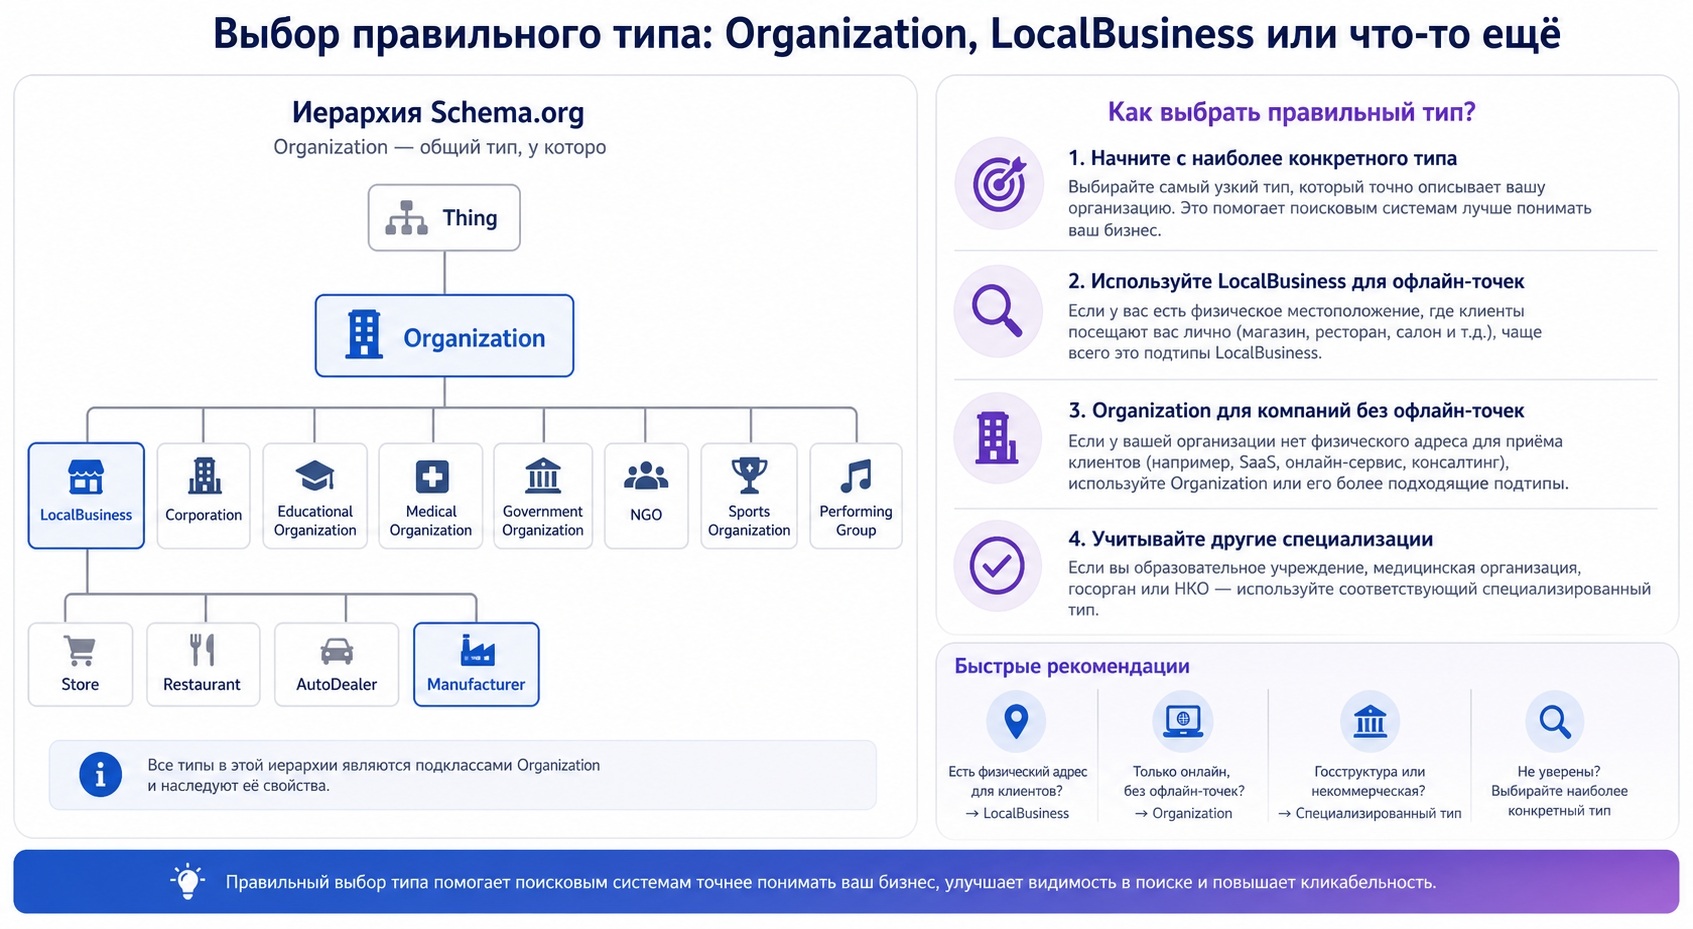Viewport: 1693px width, 929px height.
Task: Click 'Госструктура или некоммерческая?' text
Action: pyautogui.click(x=1369, y=781)
